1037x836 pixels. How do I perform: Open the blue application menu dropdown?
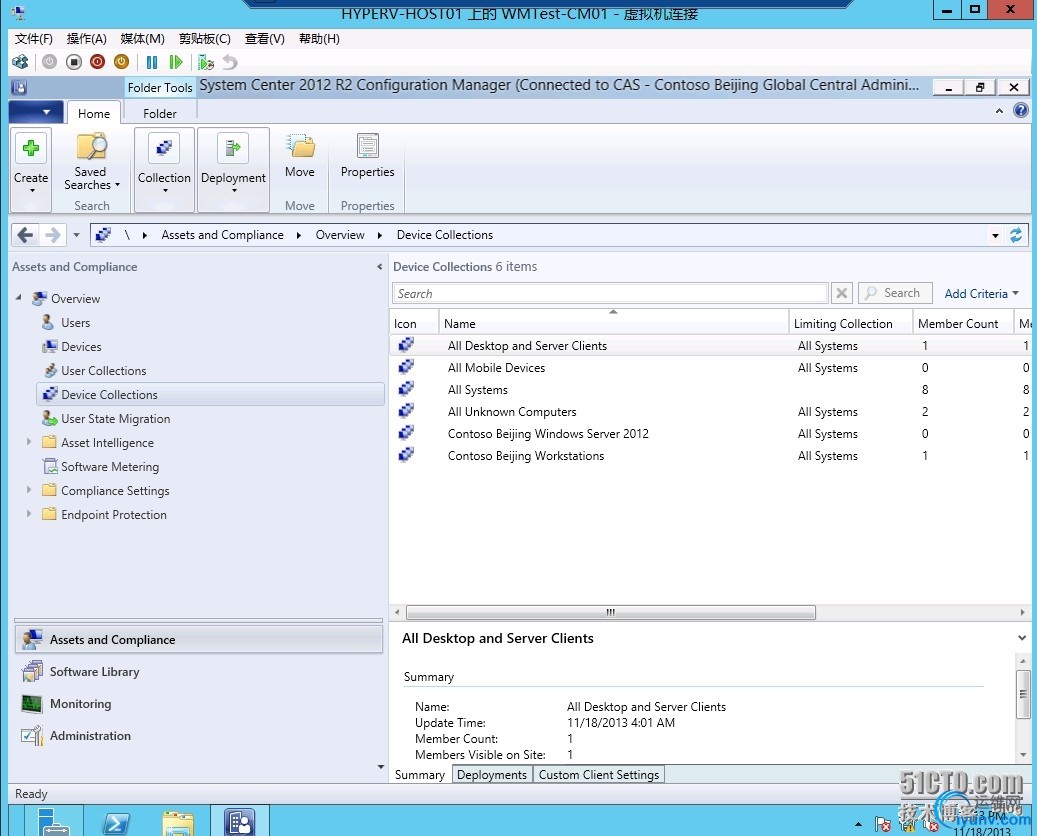(x=36, y=112)
